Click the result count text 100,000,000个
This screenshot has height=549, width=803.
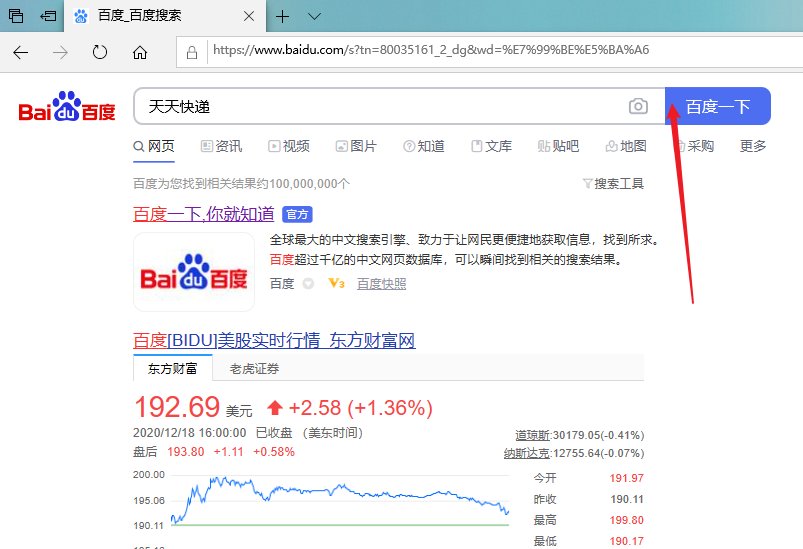310,183
